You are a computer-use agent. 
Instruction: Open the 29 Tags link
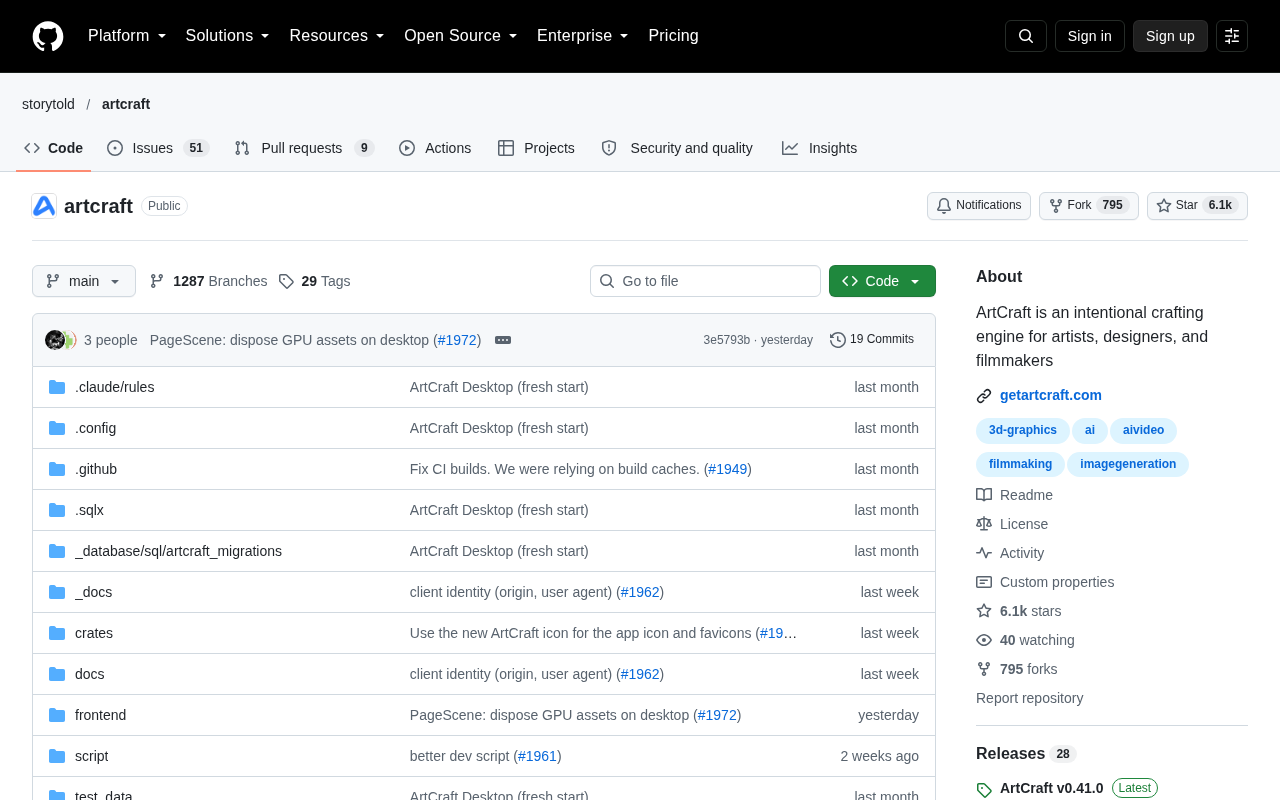tap(314, 281)
